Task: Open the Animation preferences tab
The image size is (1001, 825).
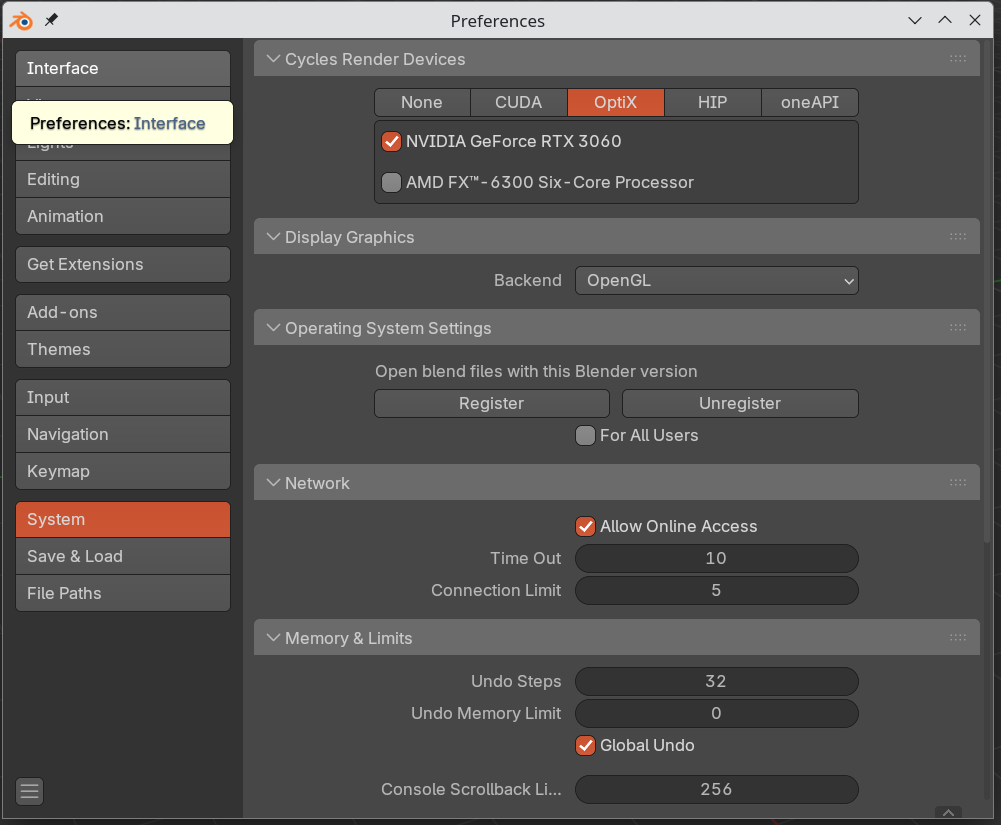Action: pyautogui.click(x=123, y=216)
